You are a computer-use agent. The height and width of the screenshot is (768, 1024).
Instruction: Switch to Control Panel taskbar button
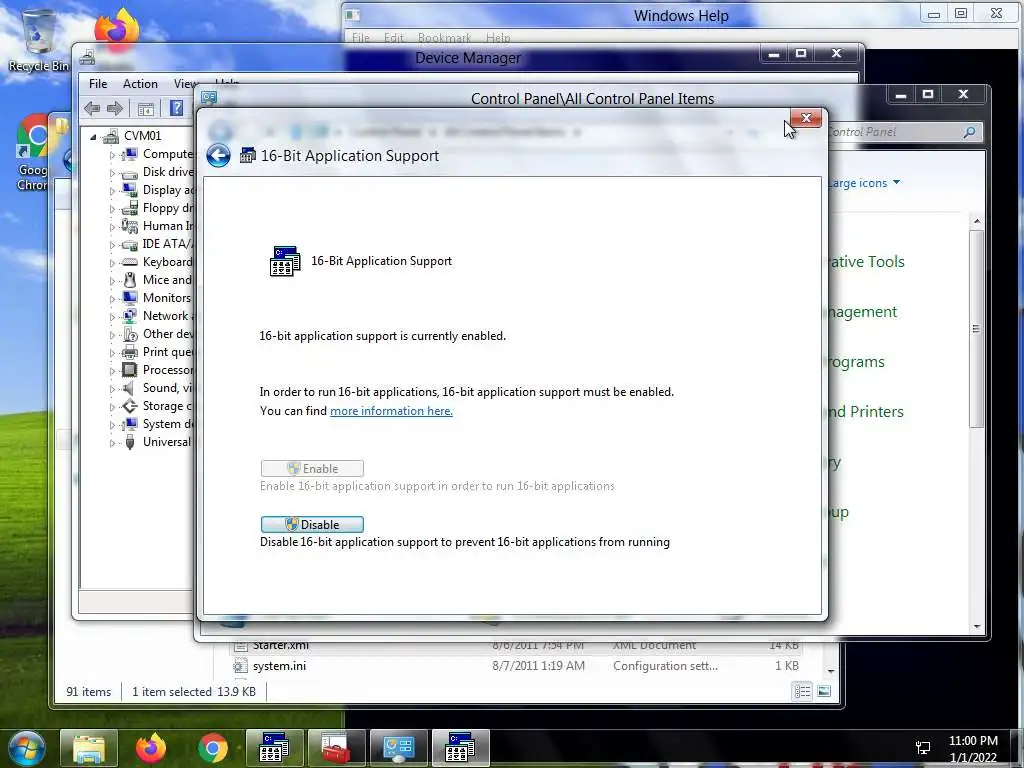(x=398, y=748)
